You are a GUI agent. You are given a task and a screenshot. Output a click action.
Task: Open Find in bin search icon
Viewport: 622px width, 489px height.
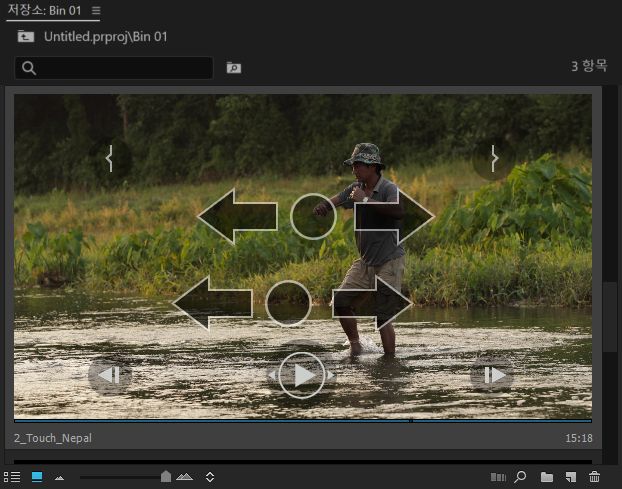(x=234, y=68)
